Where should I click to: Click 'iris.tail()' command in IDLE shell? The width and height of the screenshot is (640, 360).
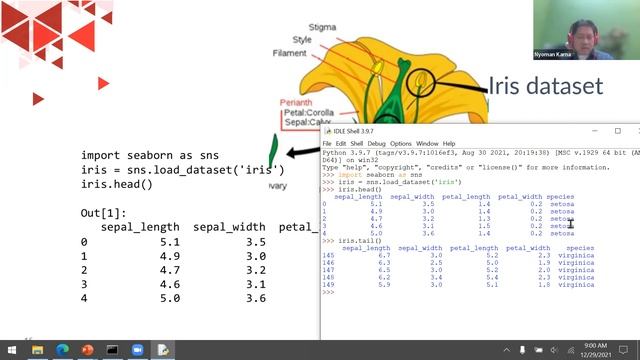[360, 241]
